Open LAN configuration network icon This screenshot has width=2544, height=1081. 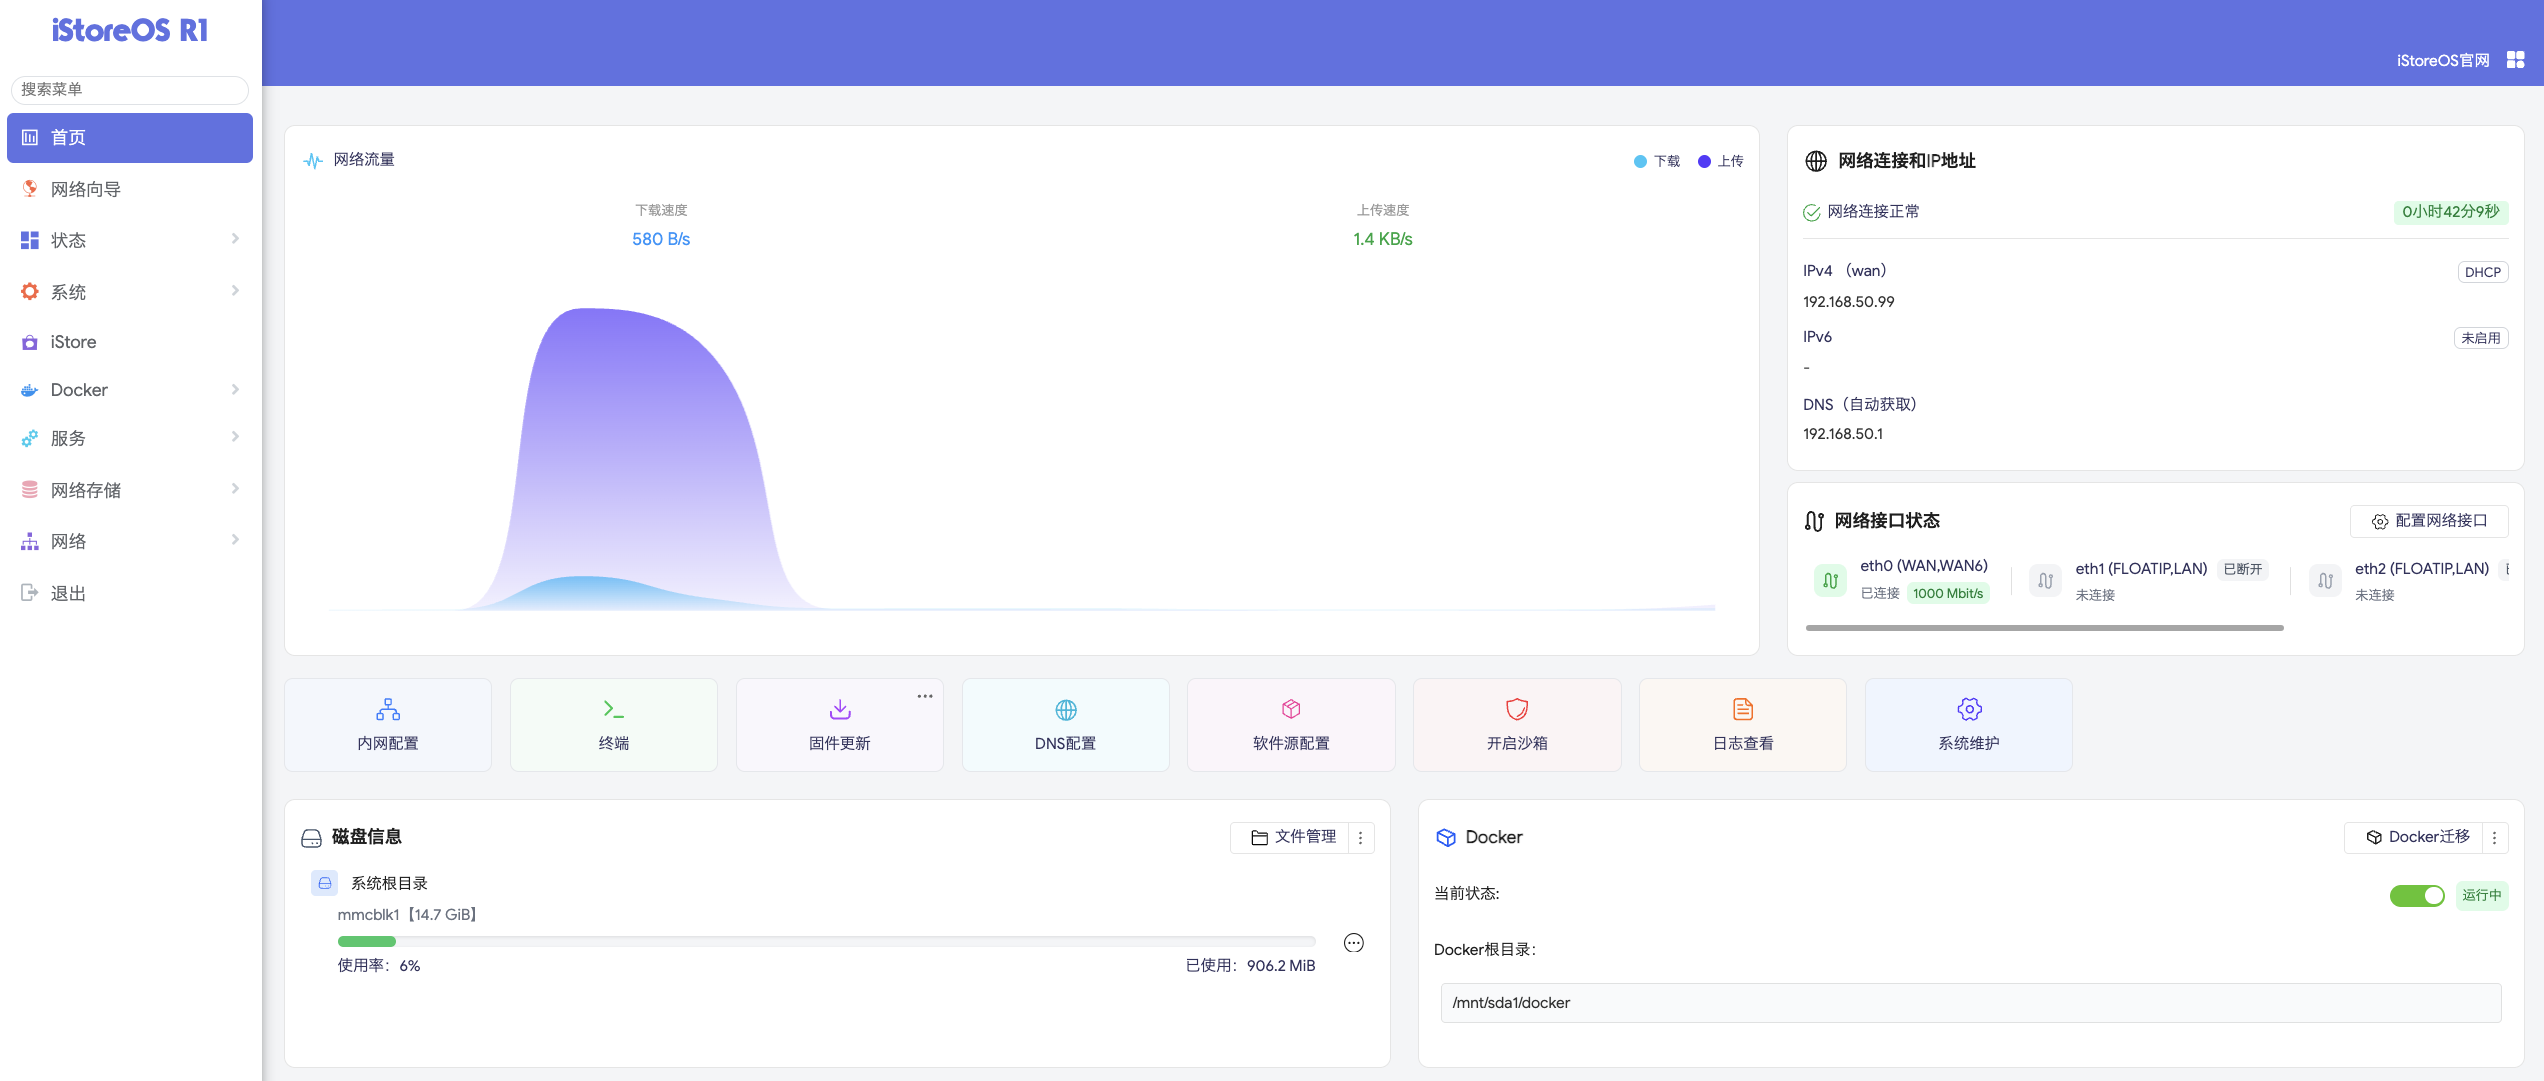click(x=388, y=709)
